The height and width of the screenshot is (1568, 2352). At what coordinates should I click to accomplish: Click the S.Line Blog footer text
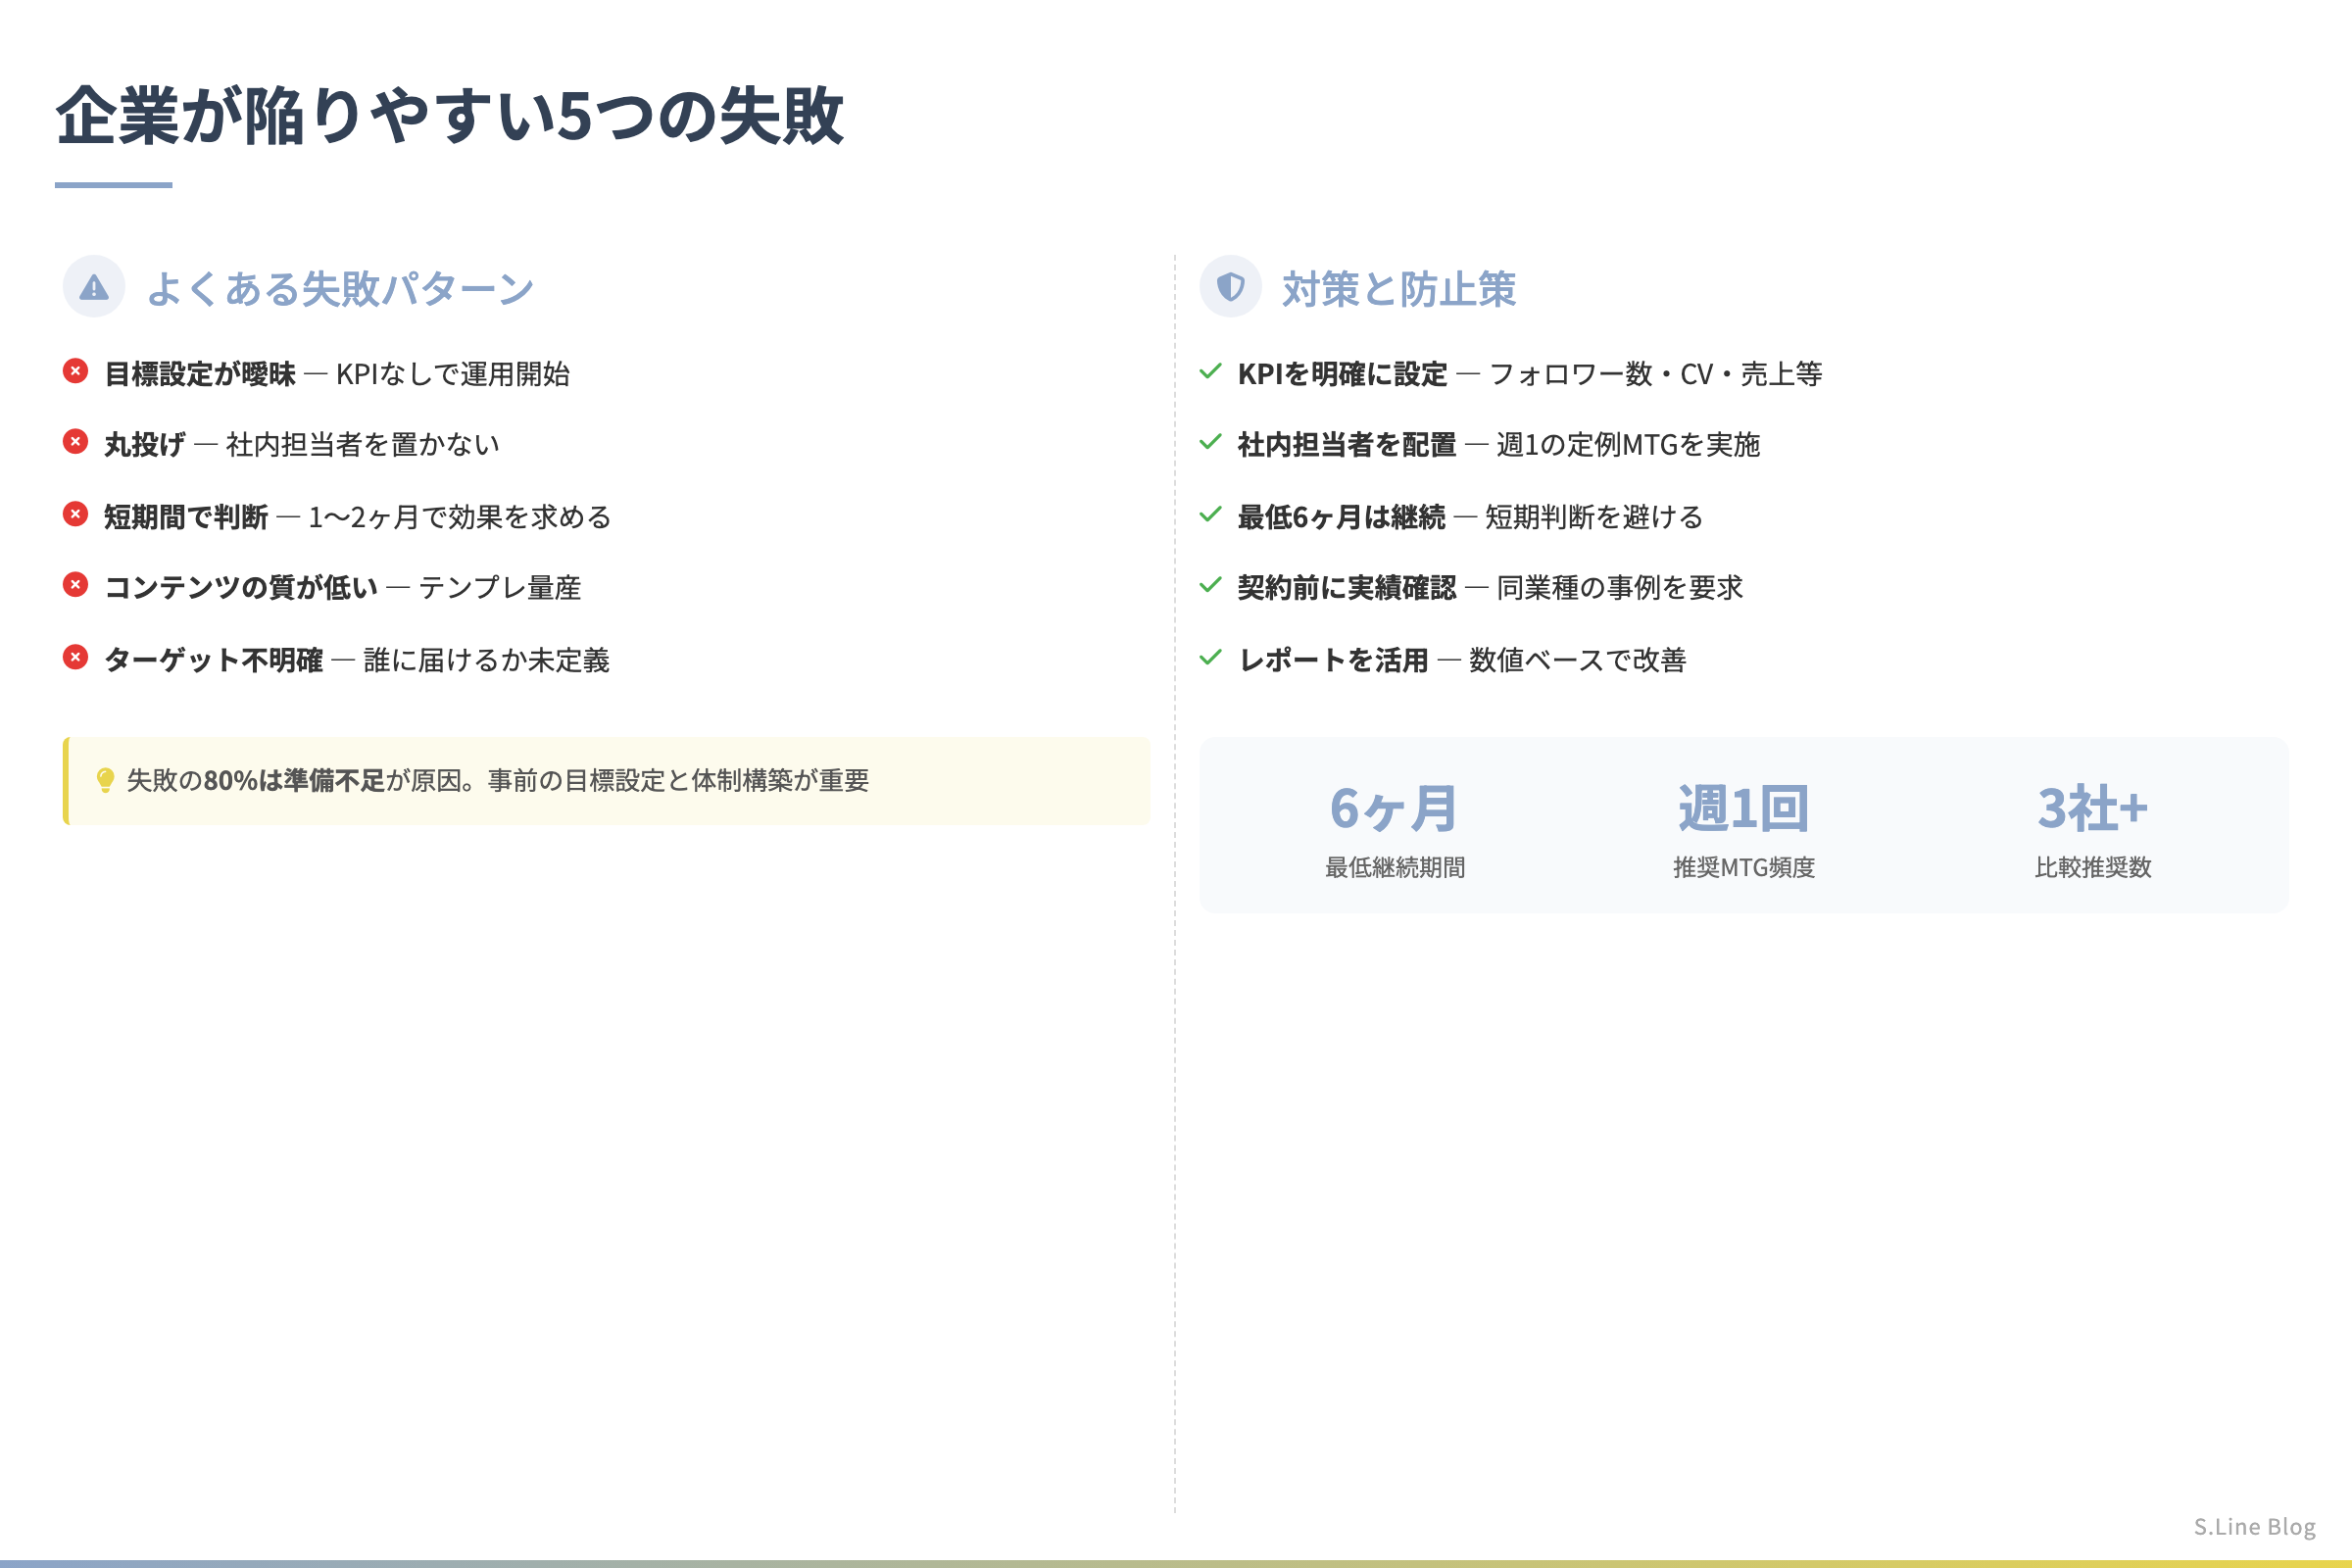coord(2255,1527)
